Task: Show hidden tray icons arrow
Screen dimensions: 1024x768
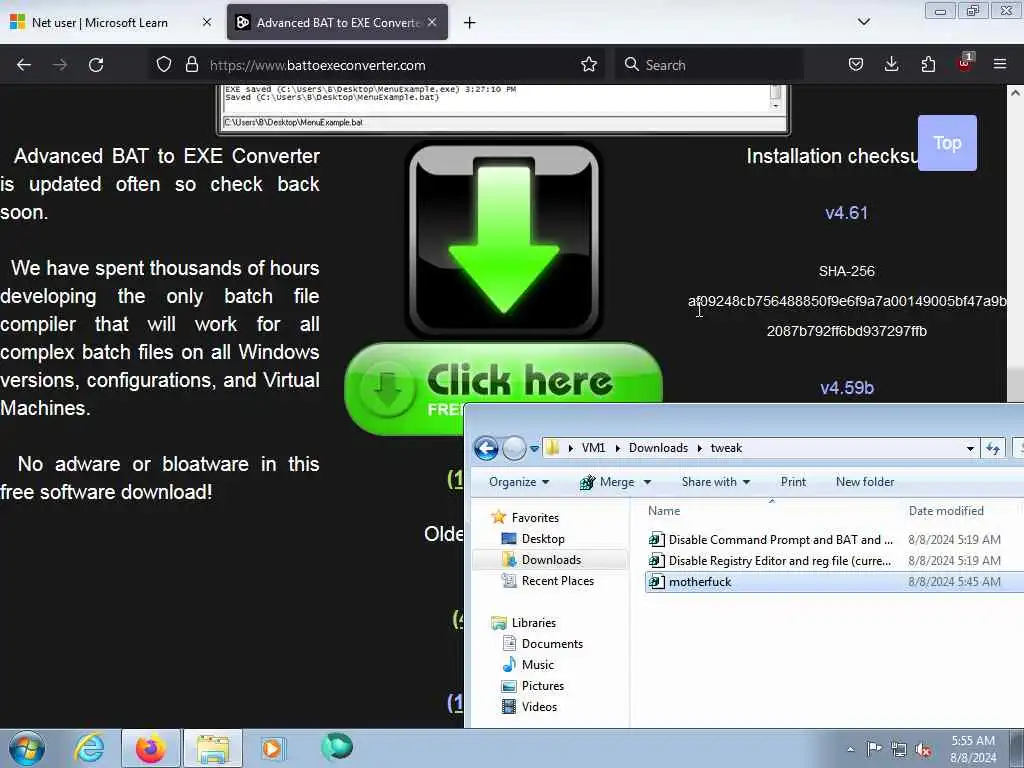Action: tap(850, 749)
